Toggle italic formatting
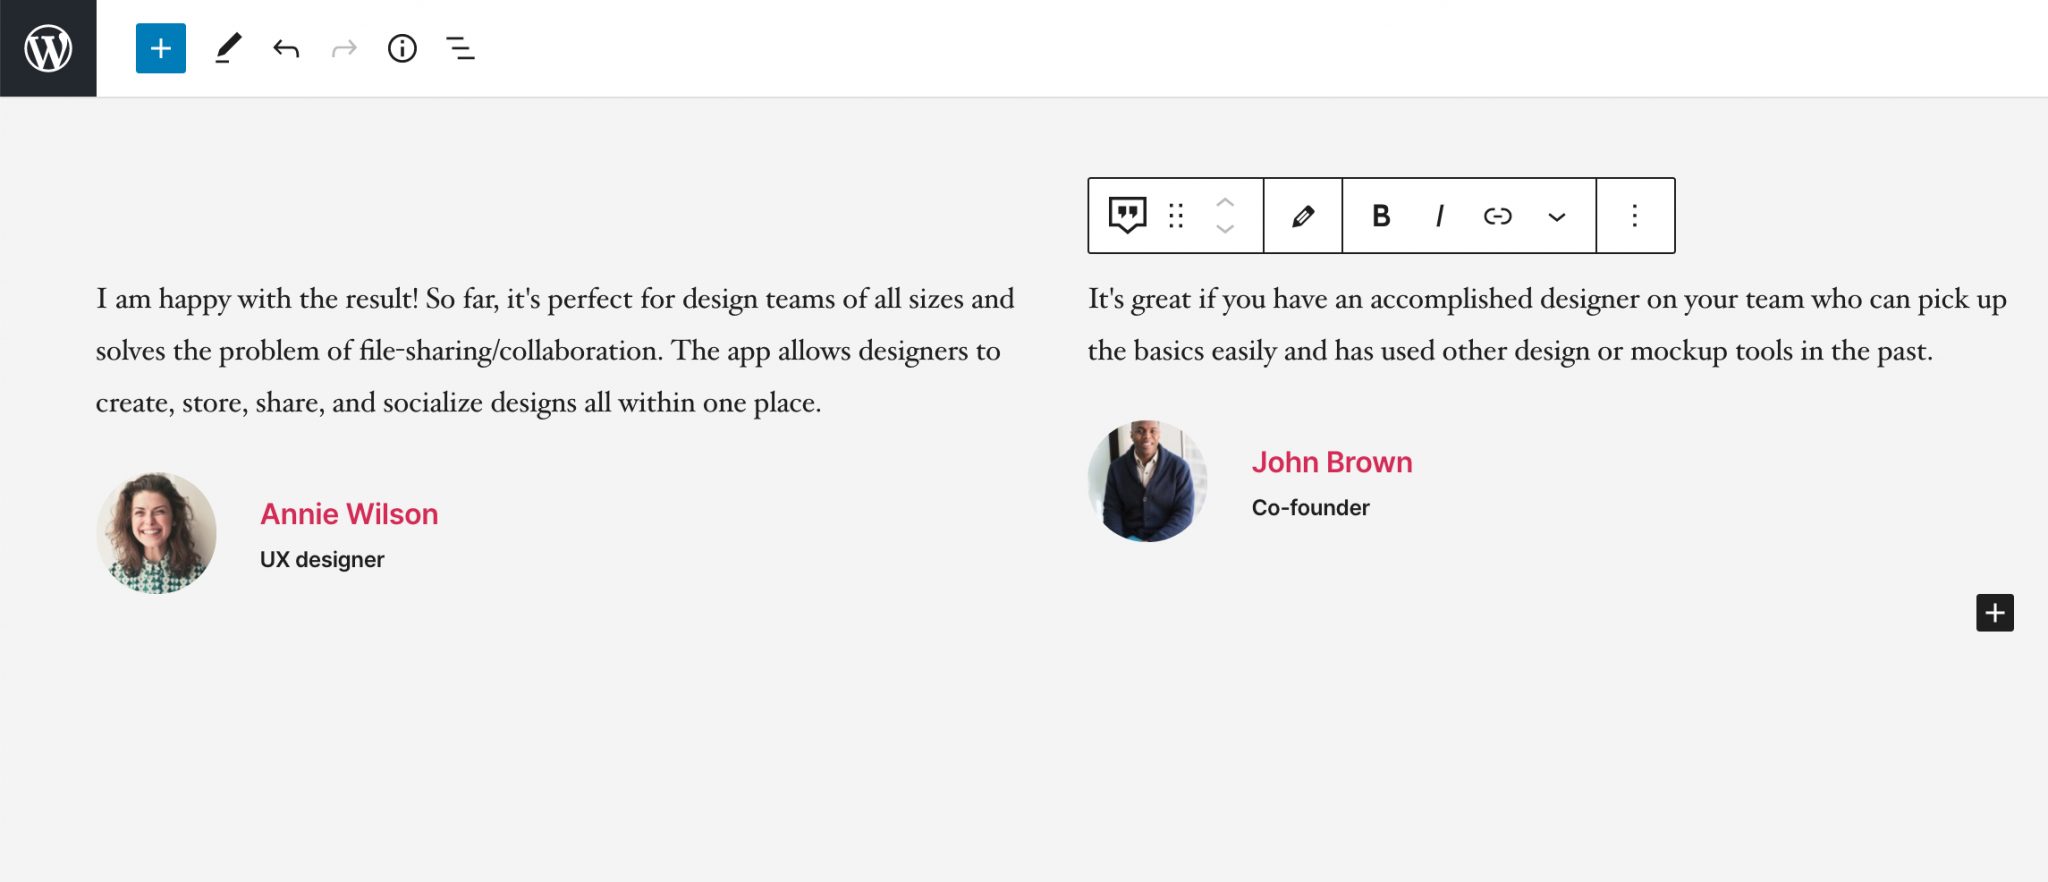2048x882 pixels. coord(1439,216)
